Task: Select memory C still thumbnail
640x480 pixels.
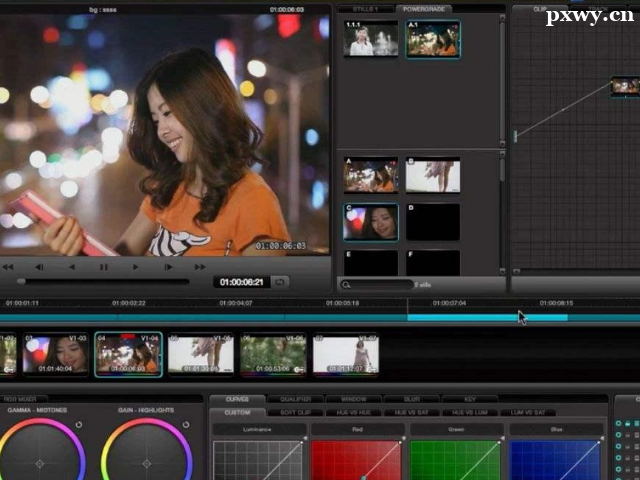Action: point(371,222)
